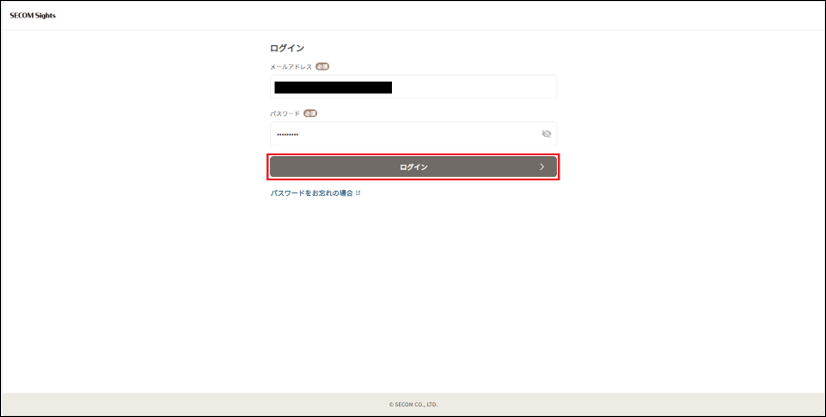Click the パスワード field label
The width and height of the screenshot is (826, 417).
[285, 113]
